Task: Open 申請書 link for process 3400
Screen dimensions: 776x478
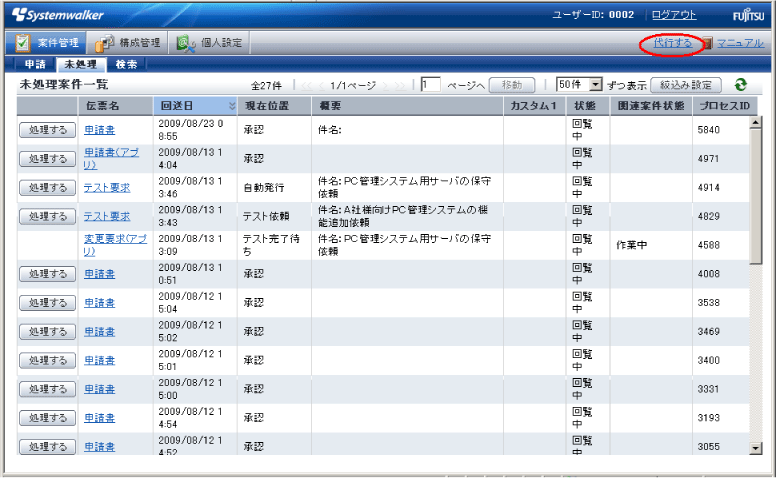Action: pyautogui.click(x=99, y=360)
